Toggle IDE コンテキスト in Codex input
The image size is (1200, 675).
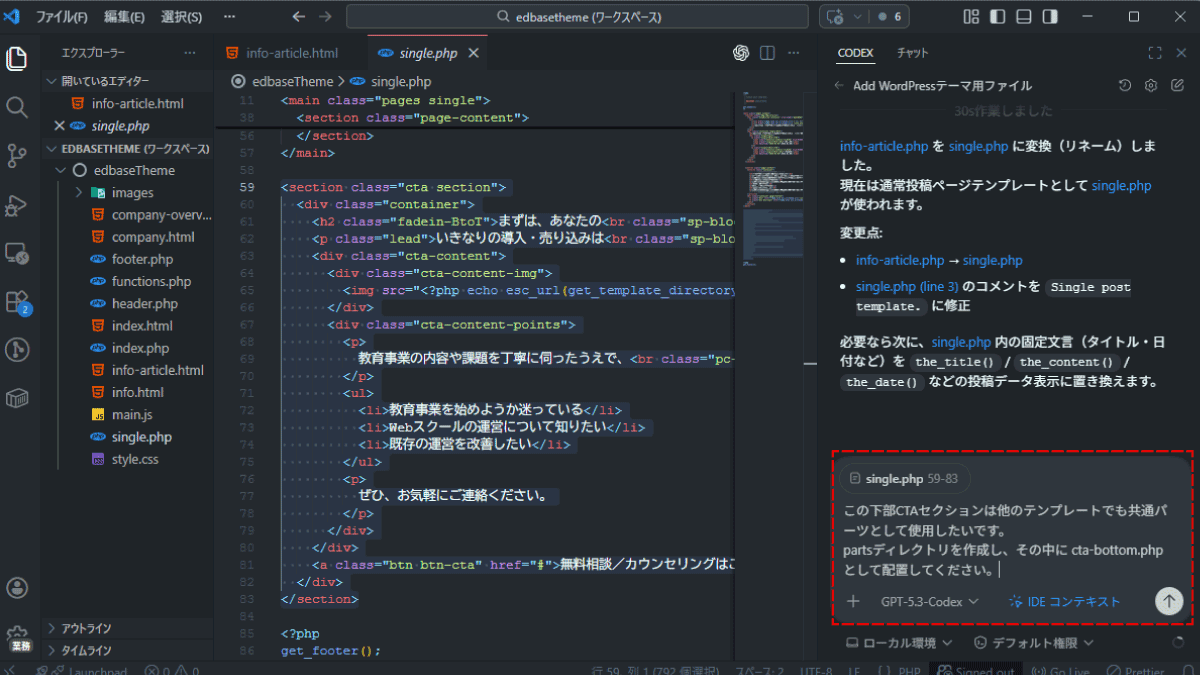1064,602
